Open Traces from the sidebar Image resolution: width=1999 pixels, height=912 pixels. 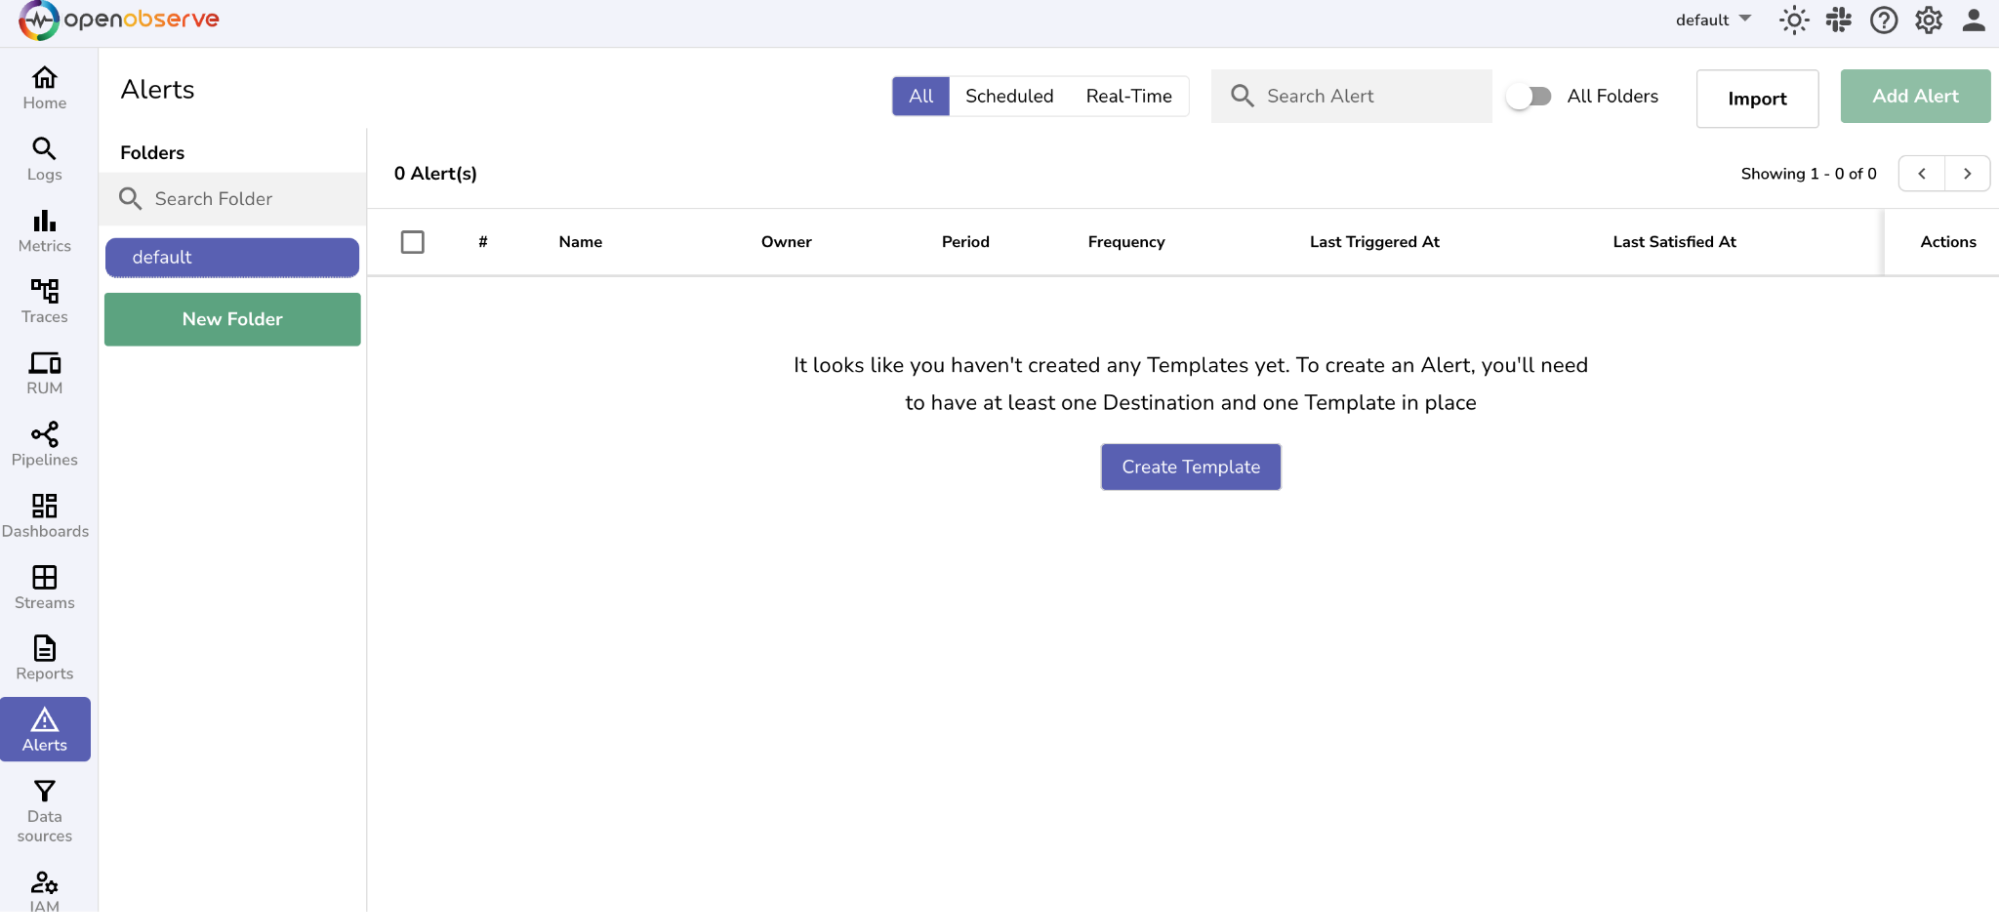[44, 302]
